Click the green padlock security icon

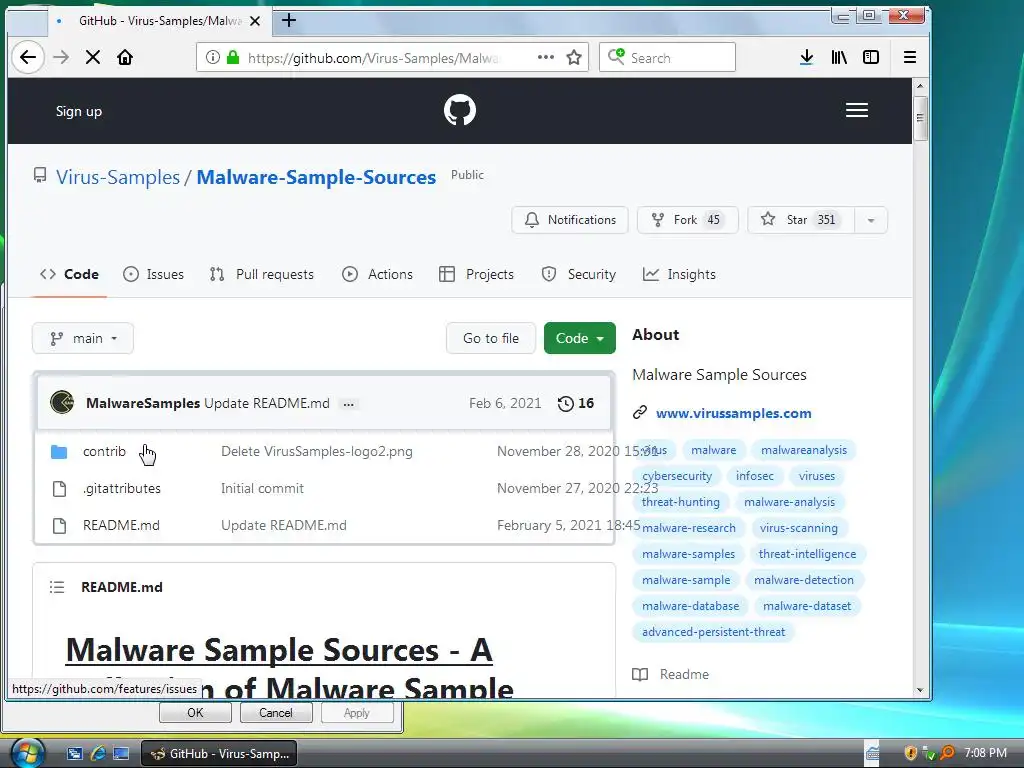point(232,57)
